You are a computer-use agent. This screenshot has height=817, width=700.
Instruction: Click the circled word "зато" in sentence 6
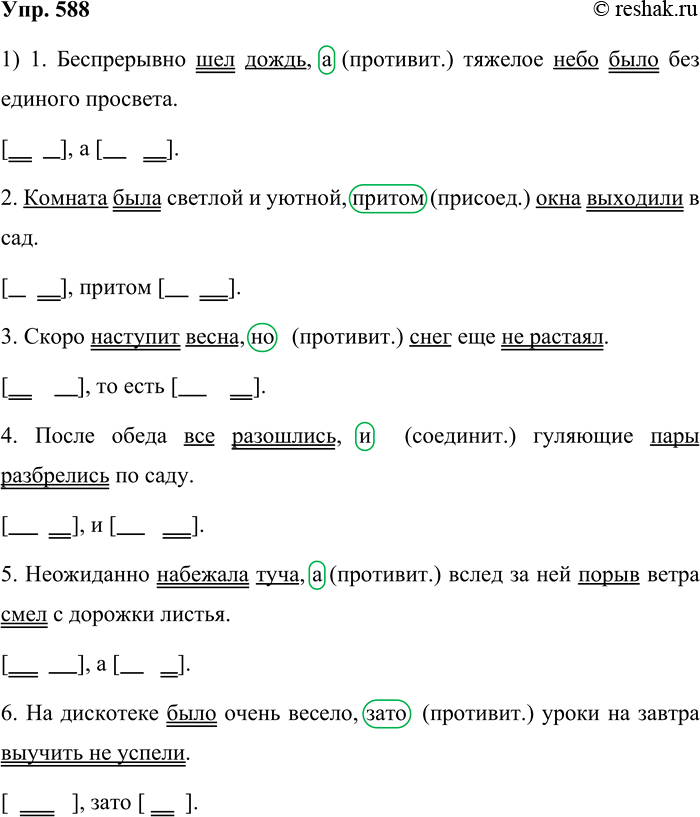coord(388,712)
